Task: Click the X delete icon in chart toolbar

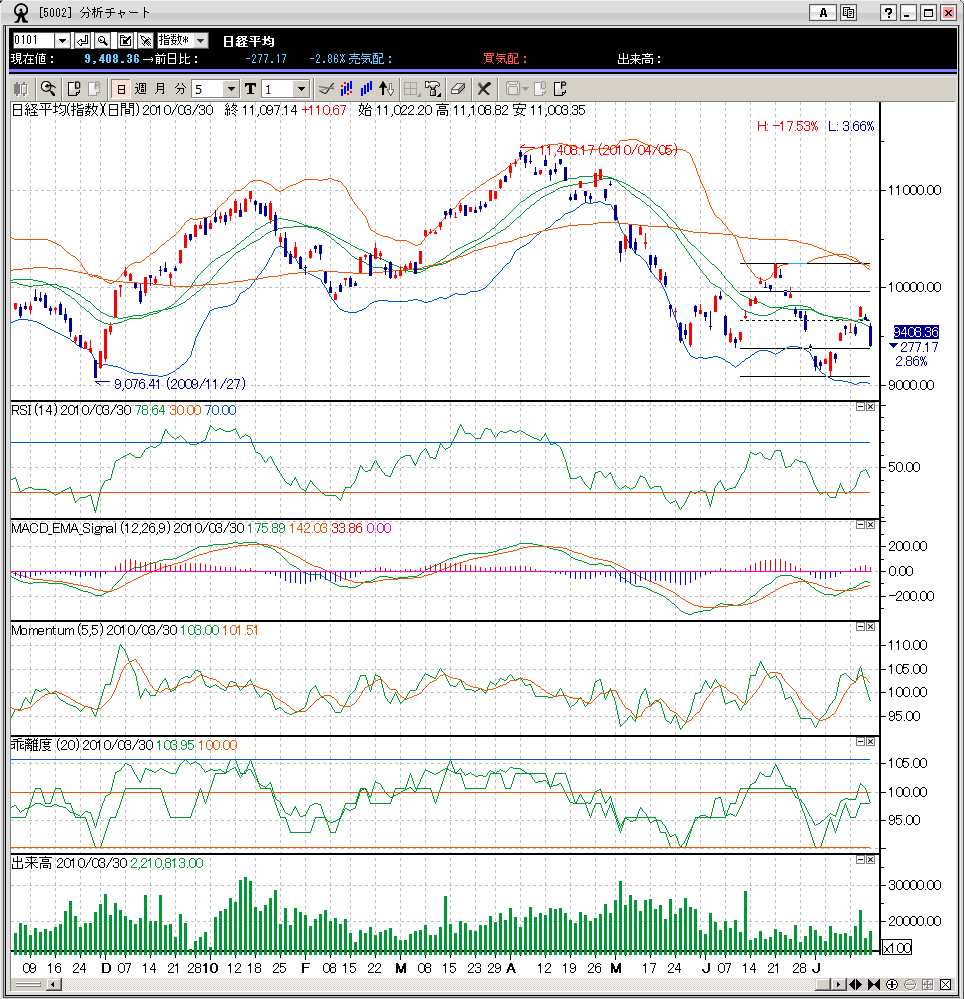Action: pyautogui.click(x=484, y=88)
